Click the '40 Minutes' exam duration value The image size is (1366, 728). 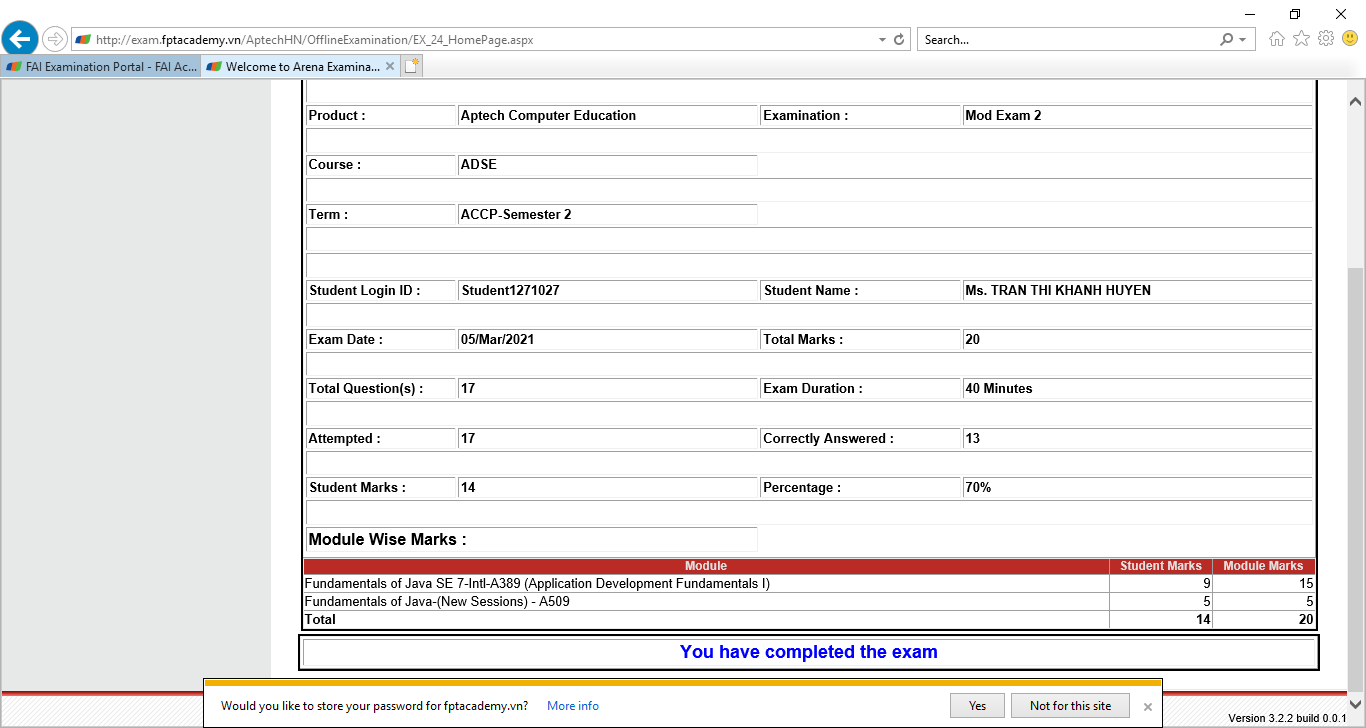tap(999, 388)
